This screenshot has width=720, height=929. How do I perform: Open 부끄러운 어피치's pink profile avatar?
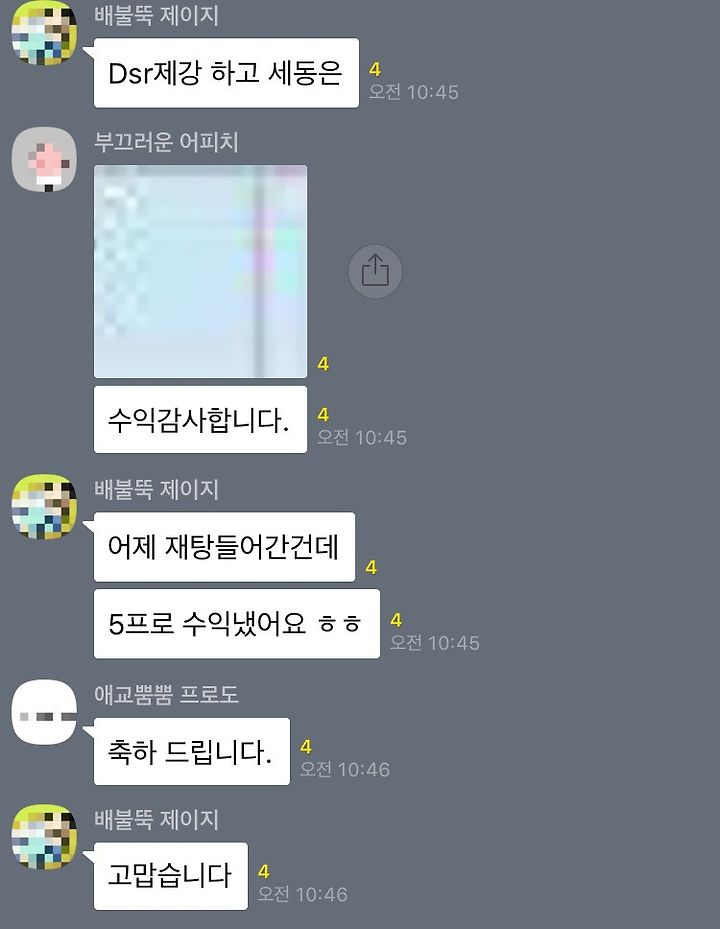(x=44, y=159)
